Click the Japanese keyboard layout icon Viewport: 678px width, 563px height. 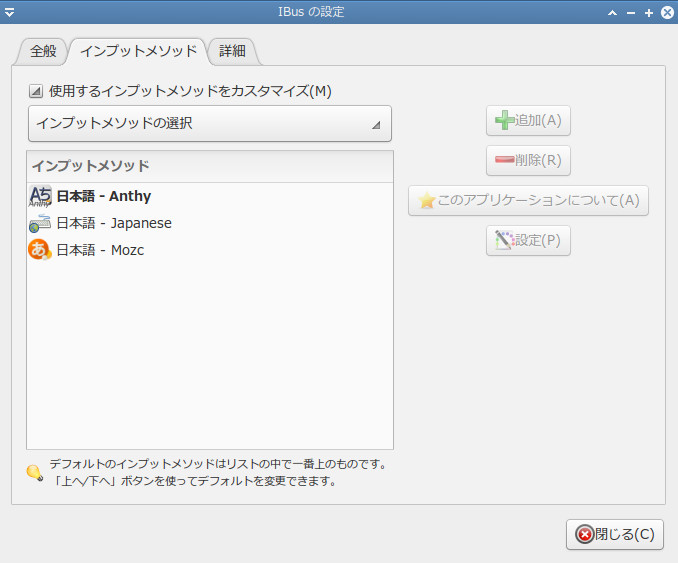[x=40, y=224]
